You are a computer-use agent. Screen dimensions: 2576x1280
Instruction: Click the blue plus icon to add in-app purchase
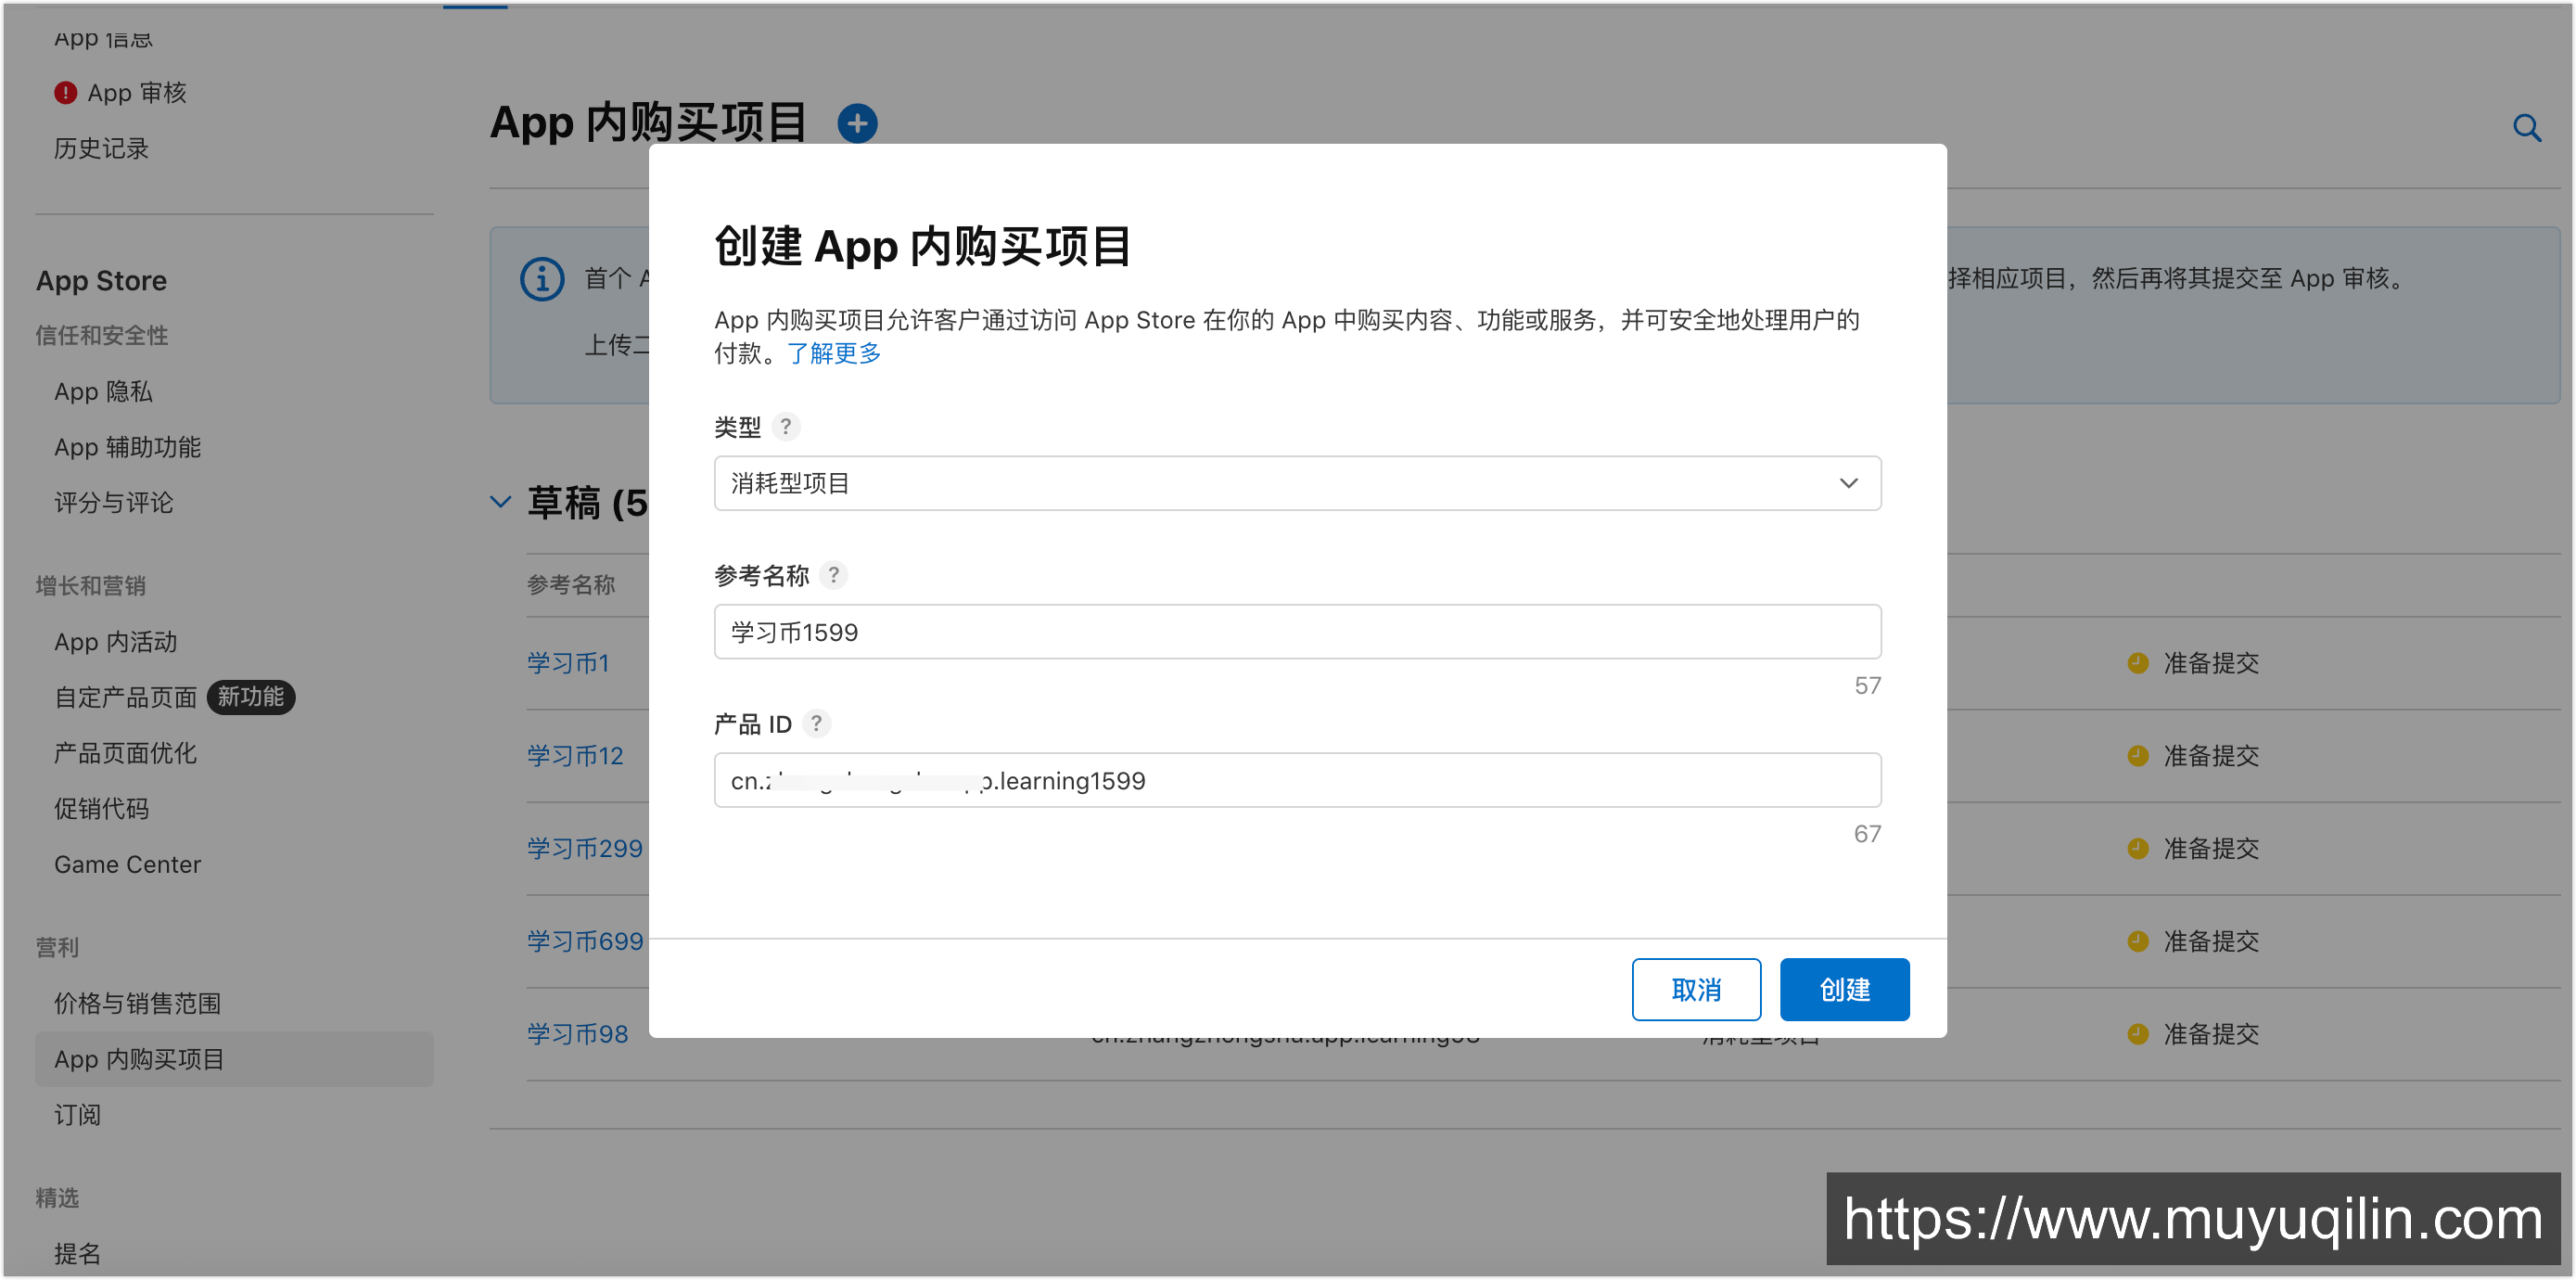click(x=857, y=123)
